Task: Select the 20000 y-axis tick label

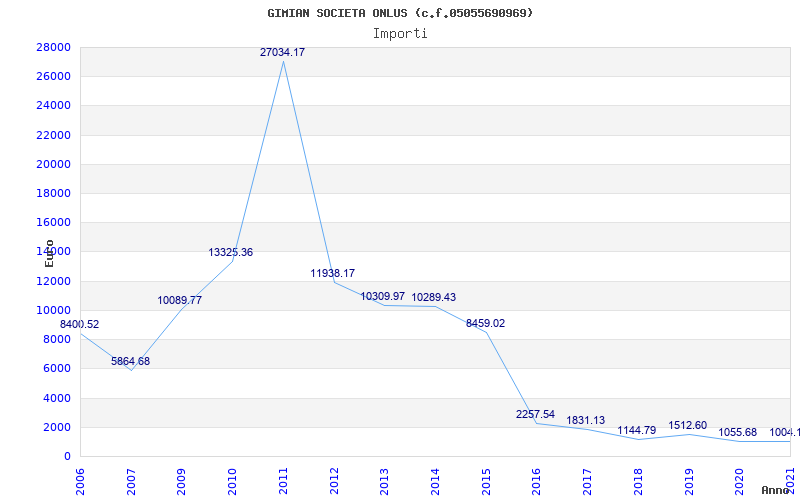Action: point(53,164)
